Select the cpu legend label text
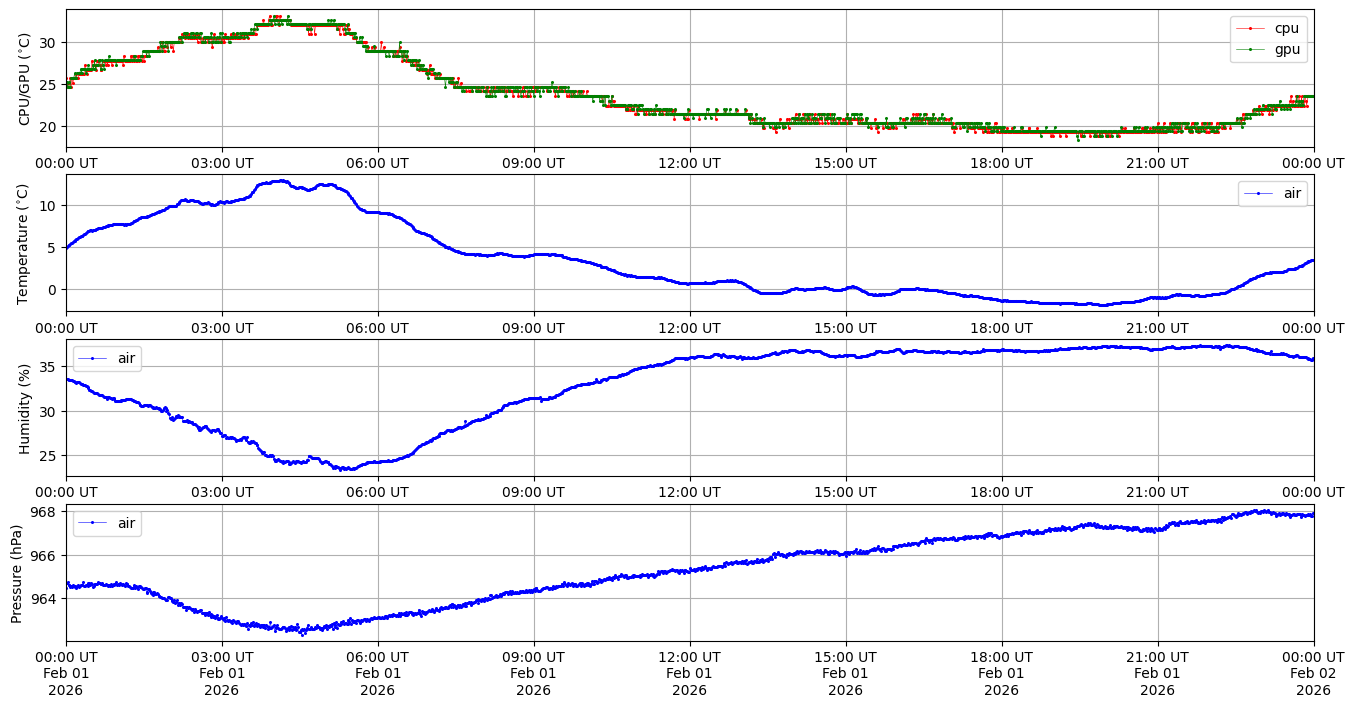1354x707 pixels. 1287,29
